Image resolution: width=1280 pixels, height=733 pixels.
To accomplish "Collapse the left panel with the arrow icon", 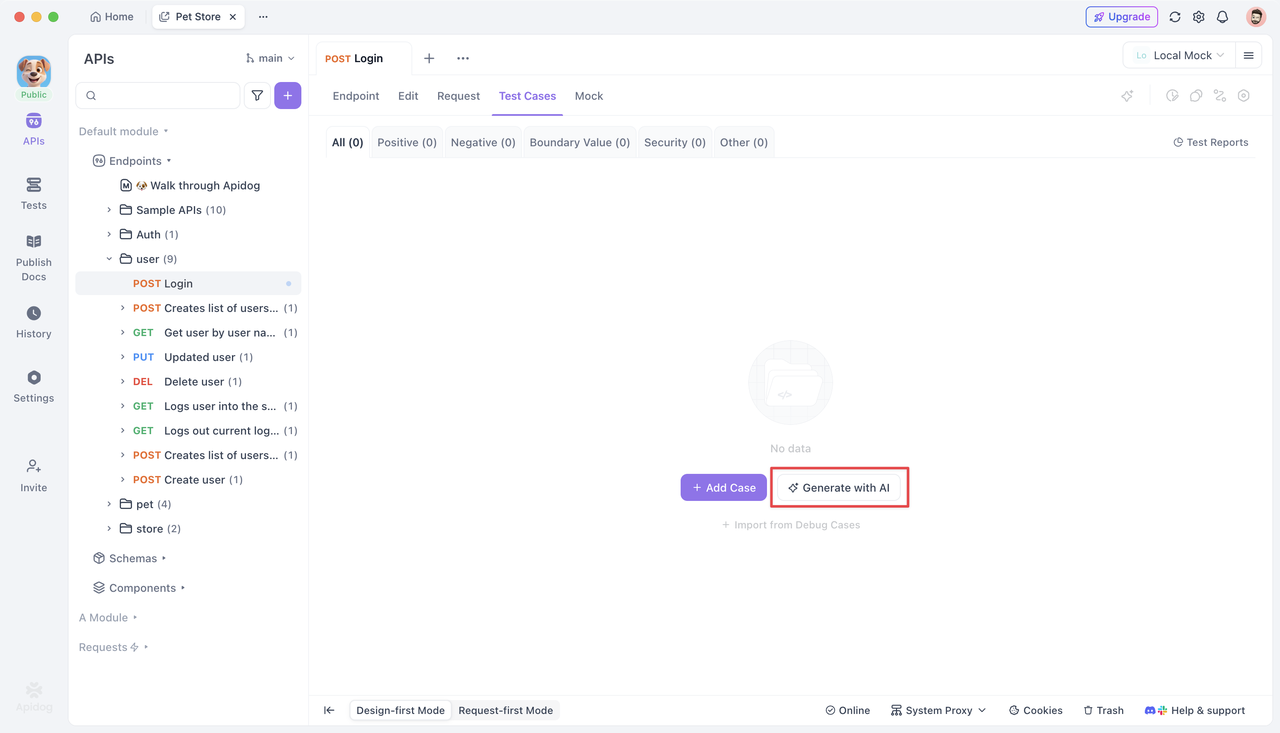I will click(x=329, y=710).
